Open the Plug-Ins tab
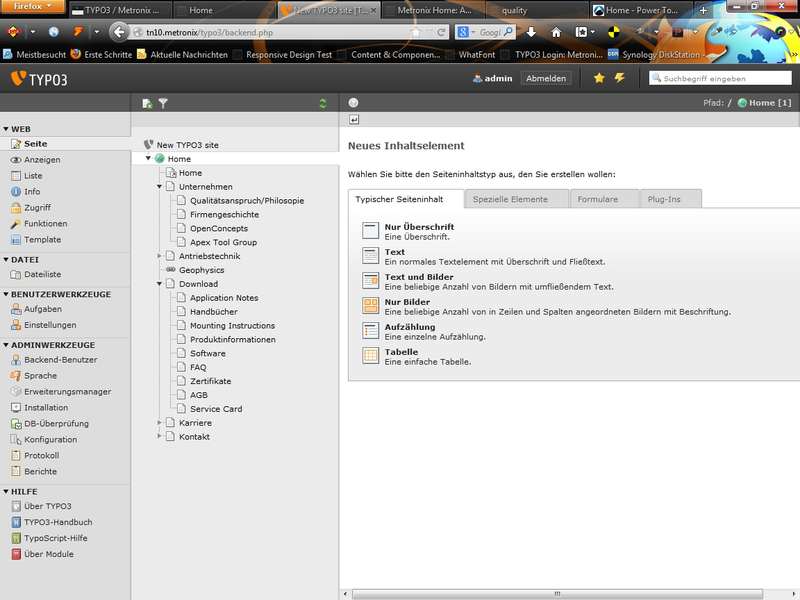This screenshot has width=800, height=600. click(663, 199)
